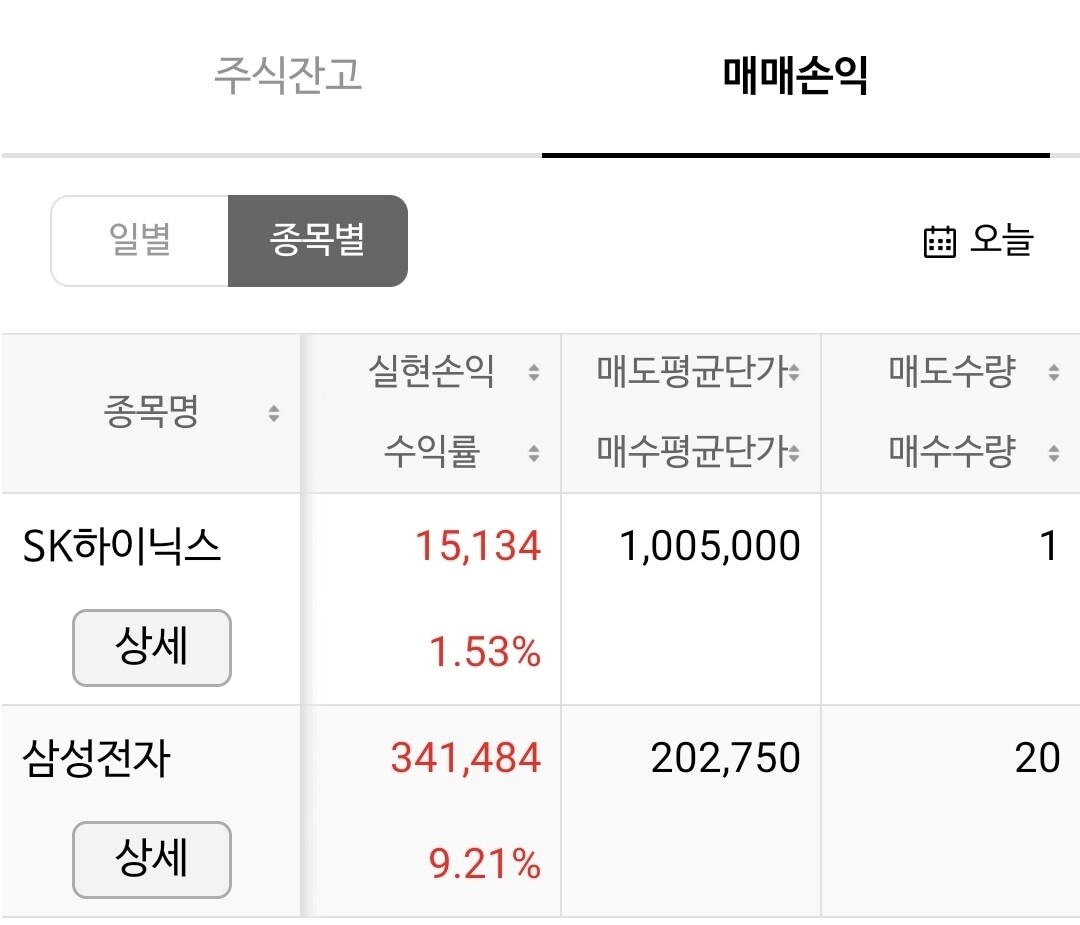
Task: Select the 매매손익 tab
Action: (795, 76)
